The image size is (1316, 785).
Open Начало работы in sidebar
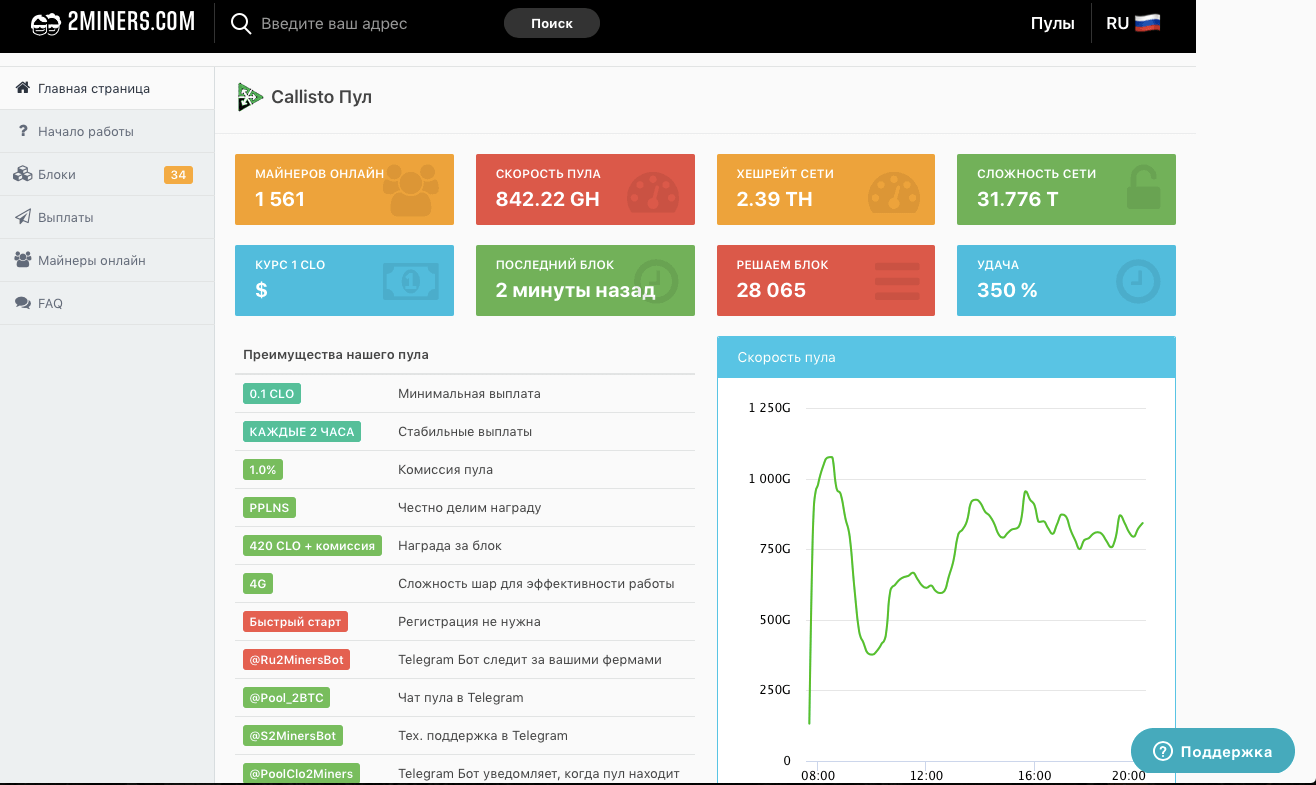[x=107, y=131]
